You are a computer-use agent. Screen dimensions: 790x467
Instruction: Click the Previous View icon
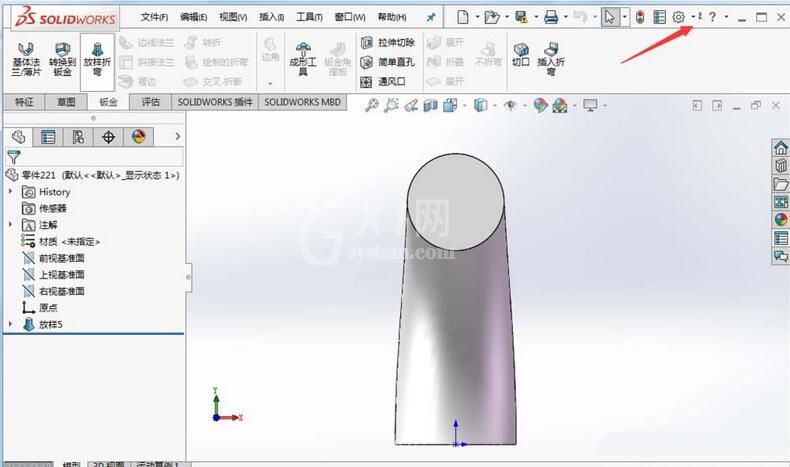411,105
